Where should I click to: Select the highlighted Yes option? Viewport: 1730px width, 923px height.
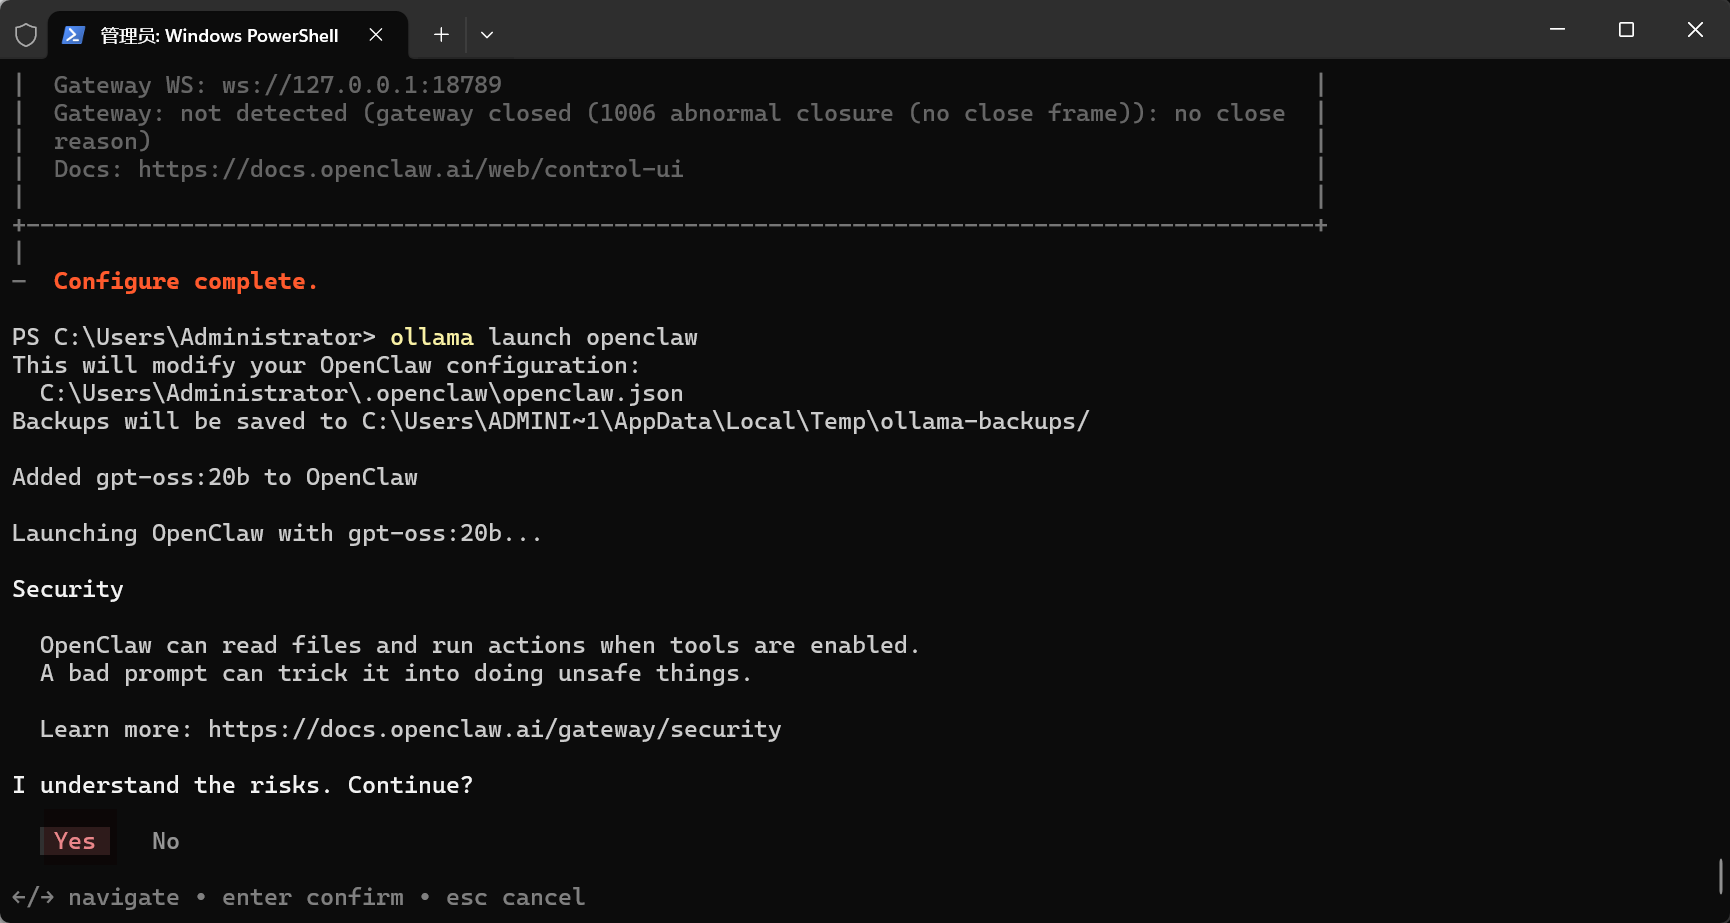[75, 841]
